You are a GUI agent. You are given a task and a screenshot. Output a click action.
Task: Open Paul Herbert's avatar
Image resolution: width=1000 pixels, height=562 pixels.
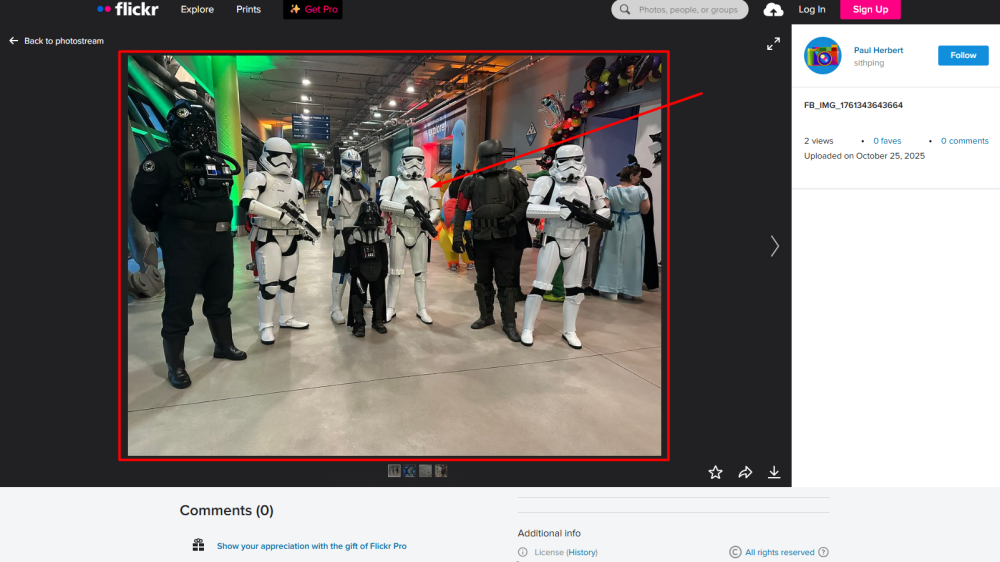822,55
